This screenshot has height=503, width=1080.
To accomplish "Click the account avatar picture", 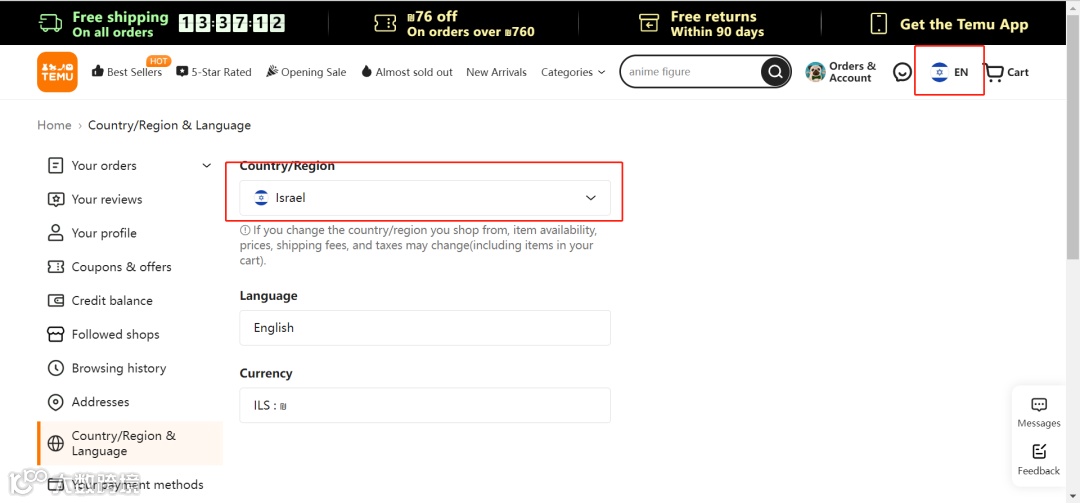I will point(816,72).
